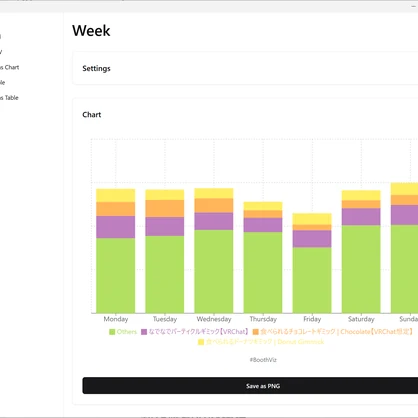Click the purple segment of the Monday bar
Screen dimensions: 418x418
click(x=116, y=227)
